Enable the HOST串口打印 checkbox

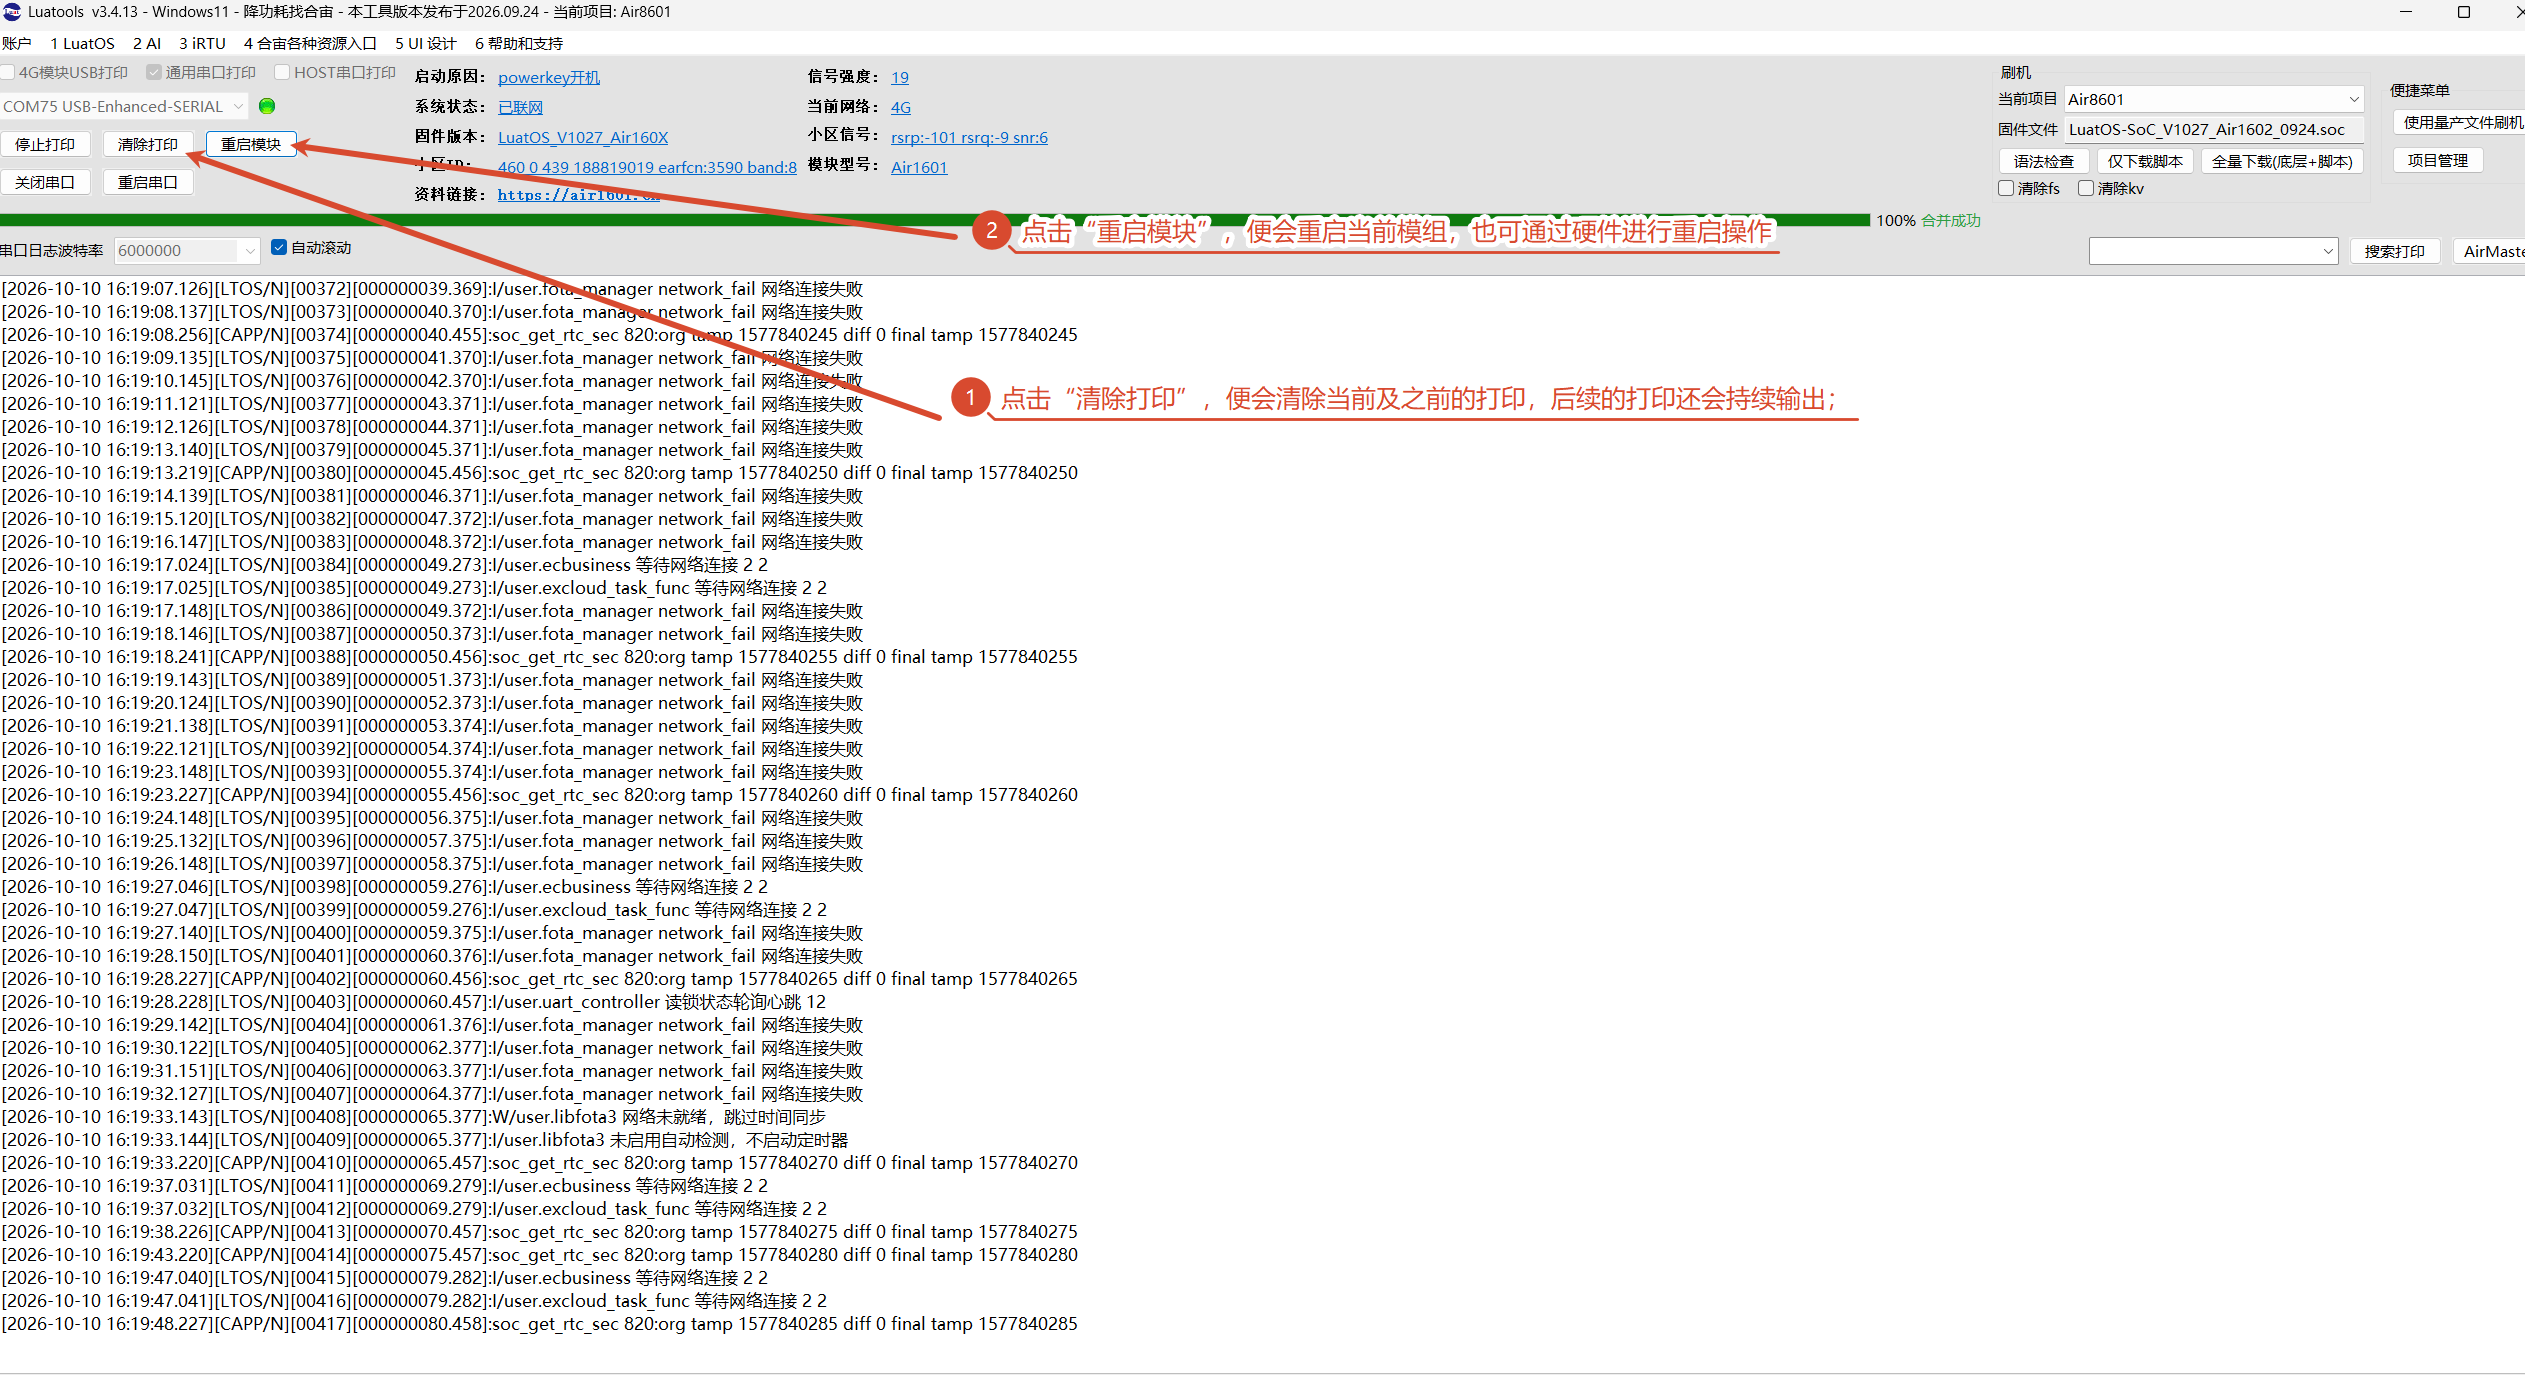(282, 72)
